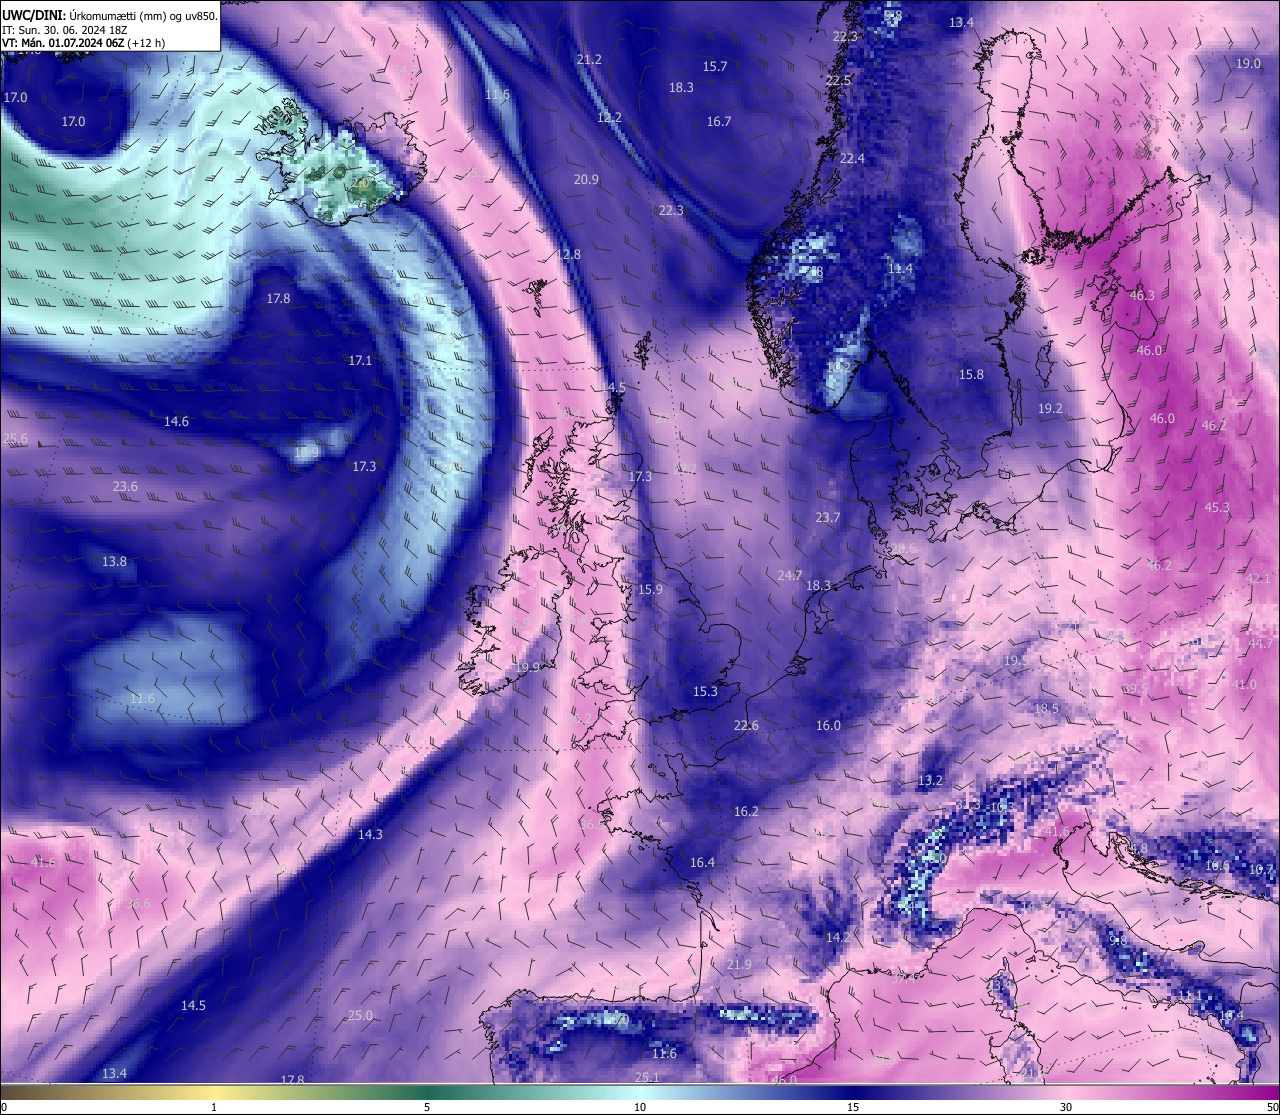Click the 16.4 value over France
The width and height of the screenshot is (1280, 1115).
(x=702, y=862)
